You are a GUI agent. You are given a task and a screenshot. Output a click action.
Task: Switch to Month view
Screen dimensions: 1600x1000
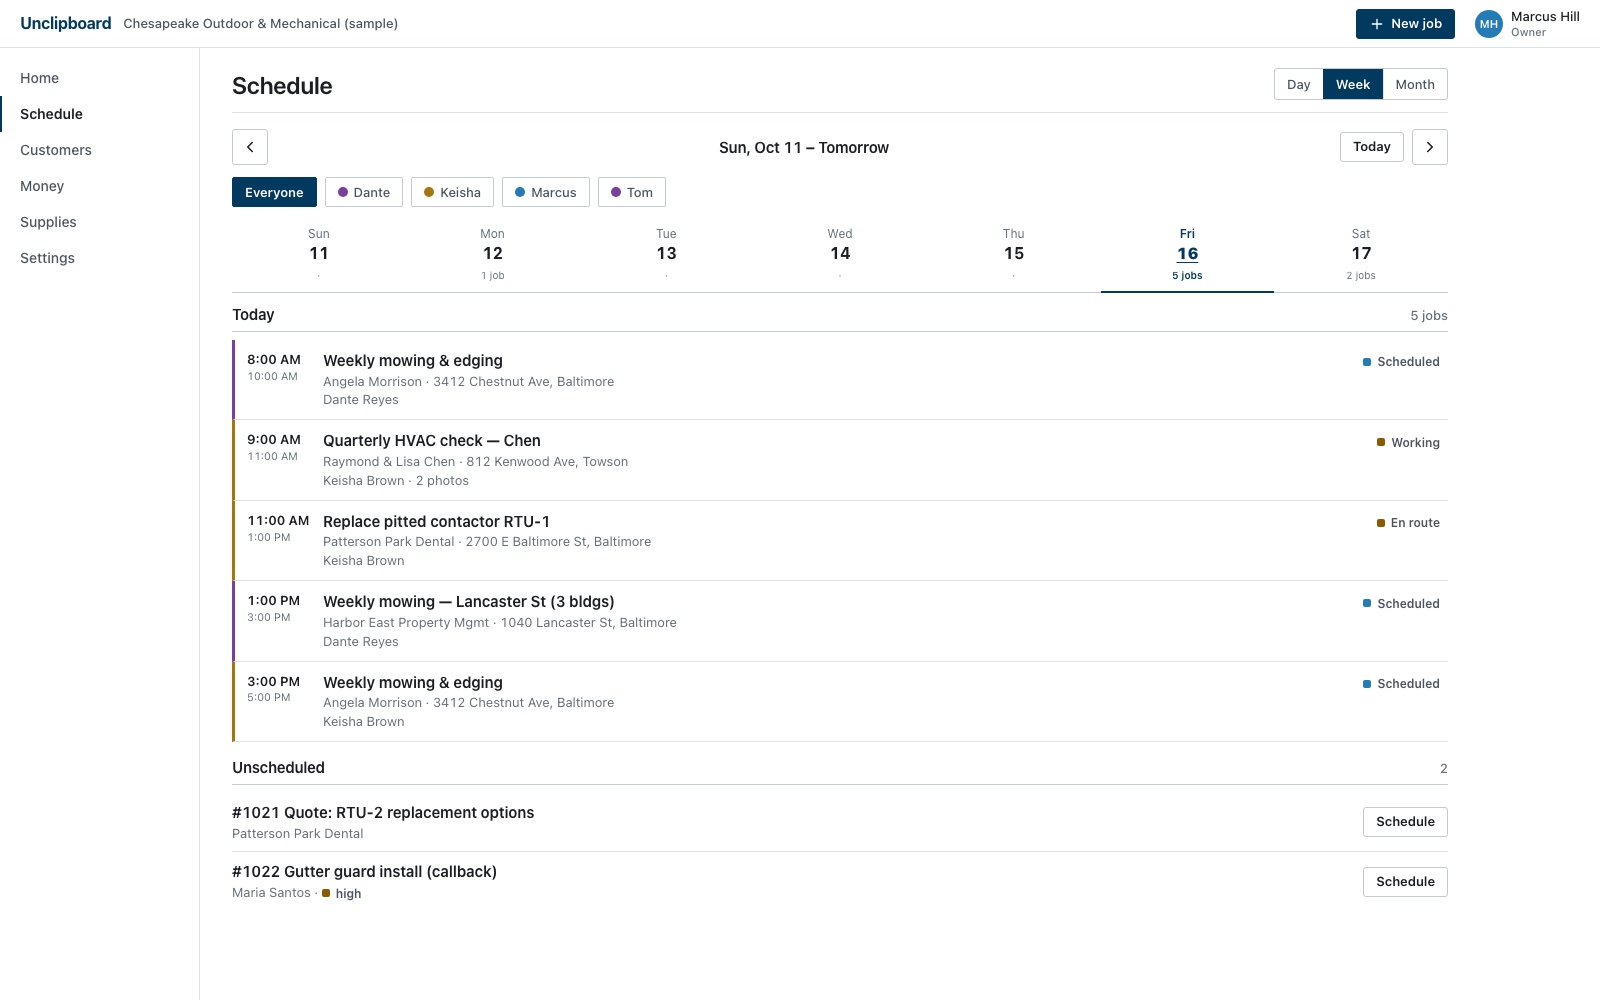[x=1415, y=84]
